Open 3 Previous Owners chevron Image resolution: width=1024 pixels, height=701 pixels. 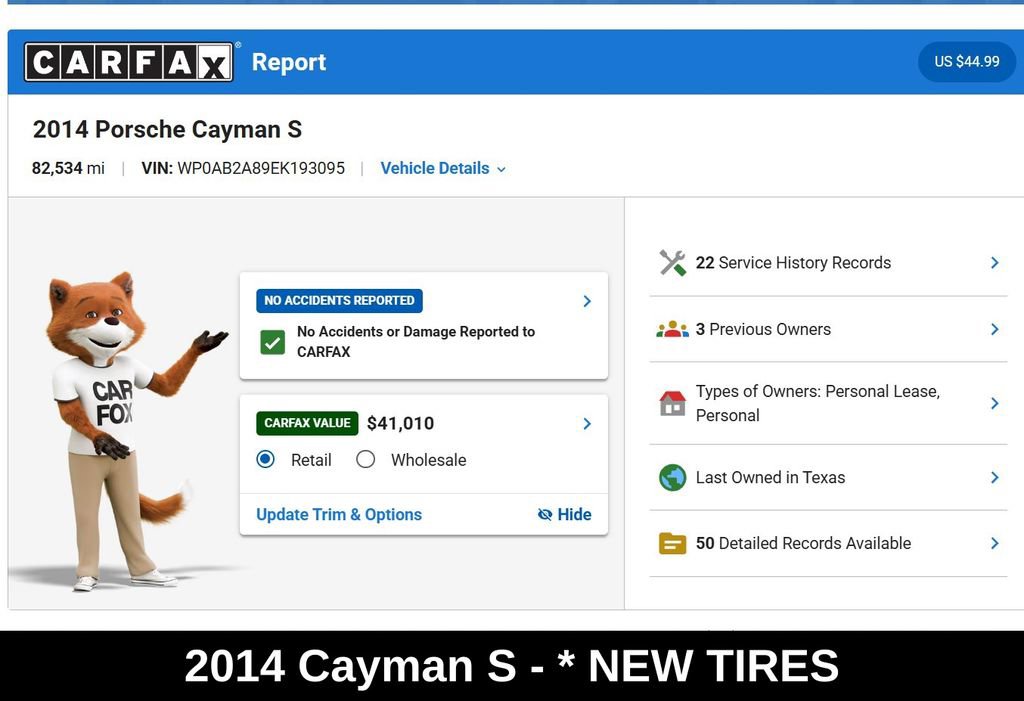point(994,329)
